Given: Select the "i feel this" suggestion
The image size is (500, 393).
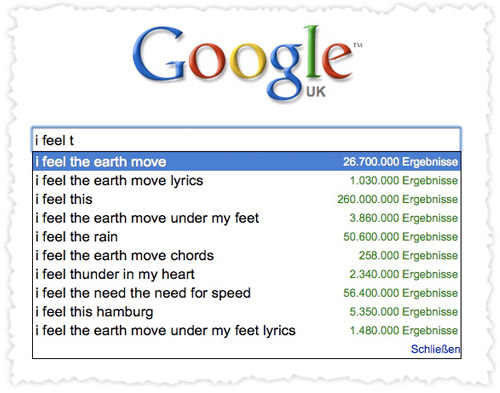Looking at the screenshot, I should point(247,199).
